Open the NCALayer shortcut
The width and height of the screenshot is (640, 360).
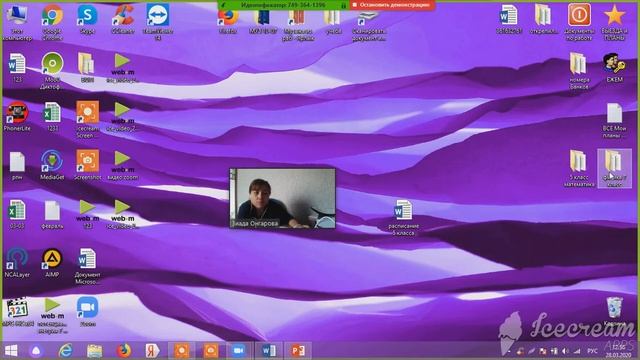[17, 263]
